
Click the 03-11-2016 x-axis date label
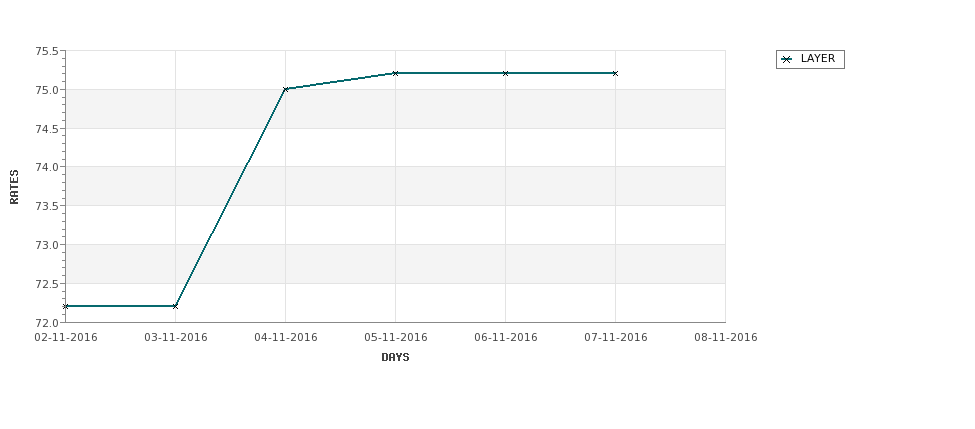pyautogui.click(x=175, y=337)
